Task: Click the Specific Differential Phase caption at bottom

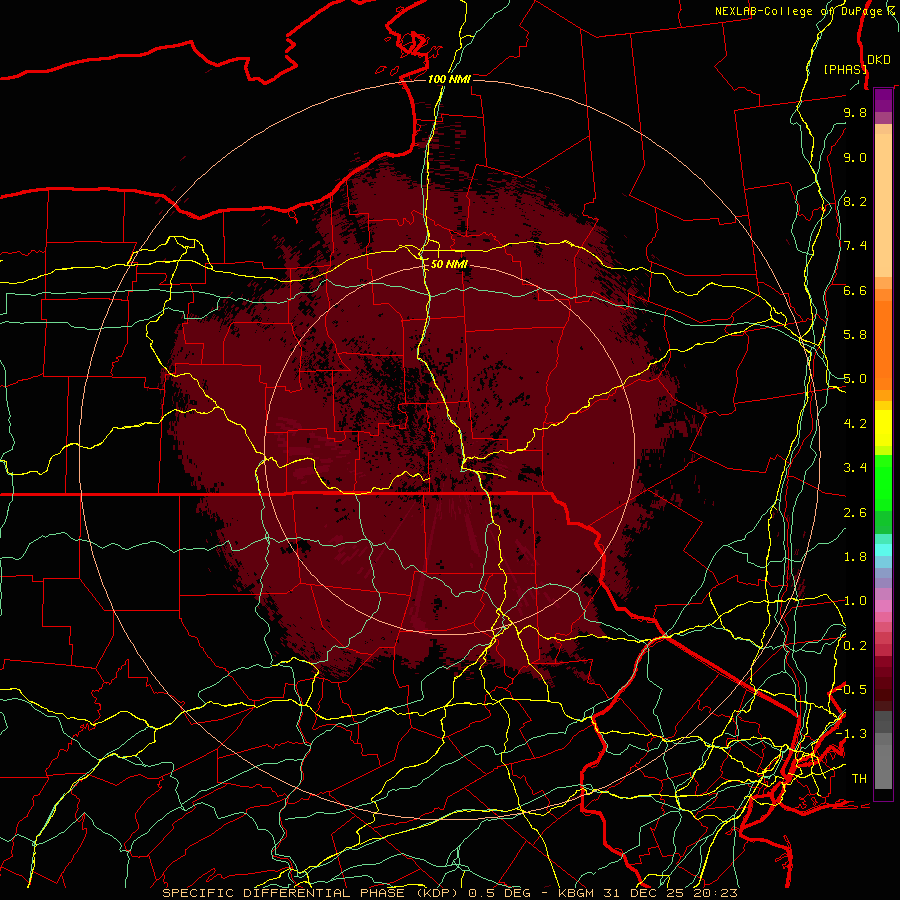Action: (x=449, y=893)
